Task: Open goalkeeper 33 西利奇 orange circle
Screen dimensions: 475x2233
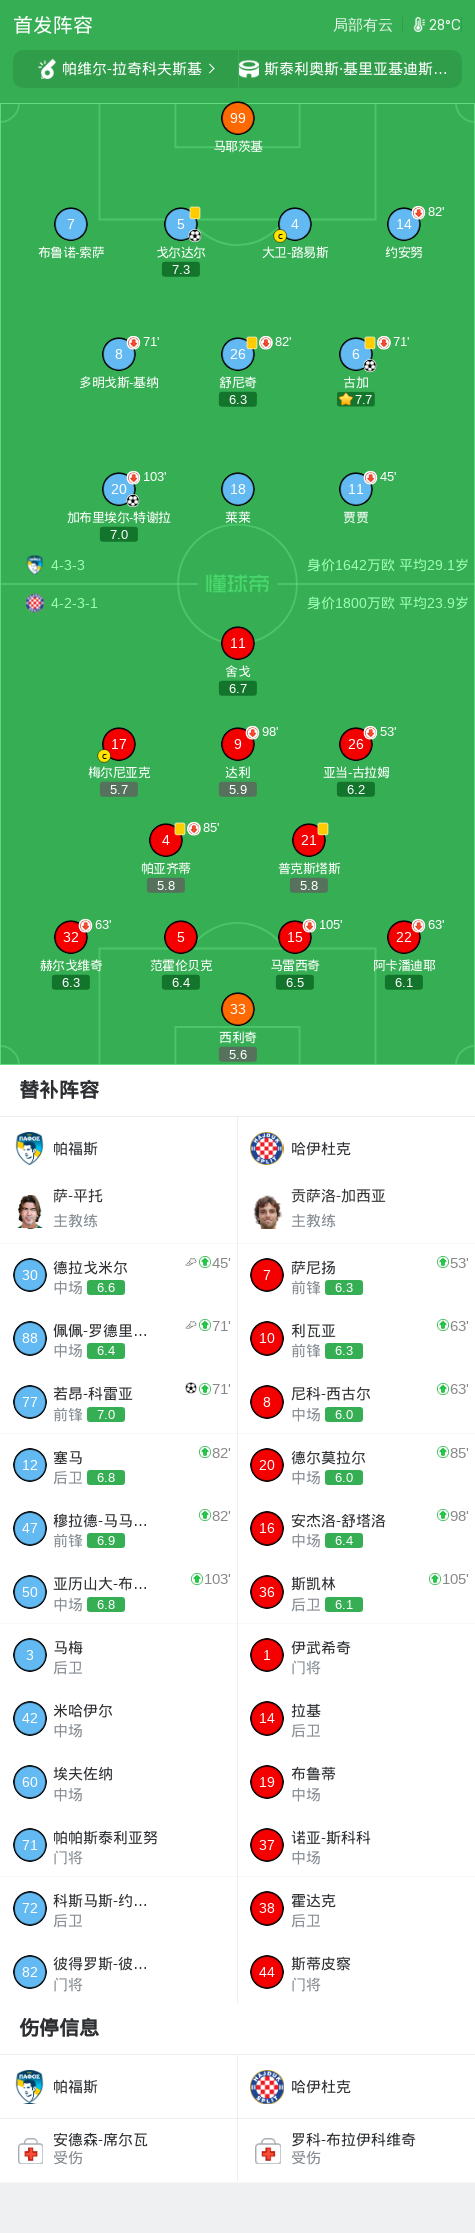Action: point(237,1009)
